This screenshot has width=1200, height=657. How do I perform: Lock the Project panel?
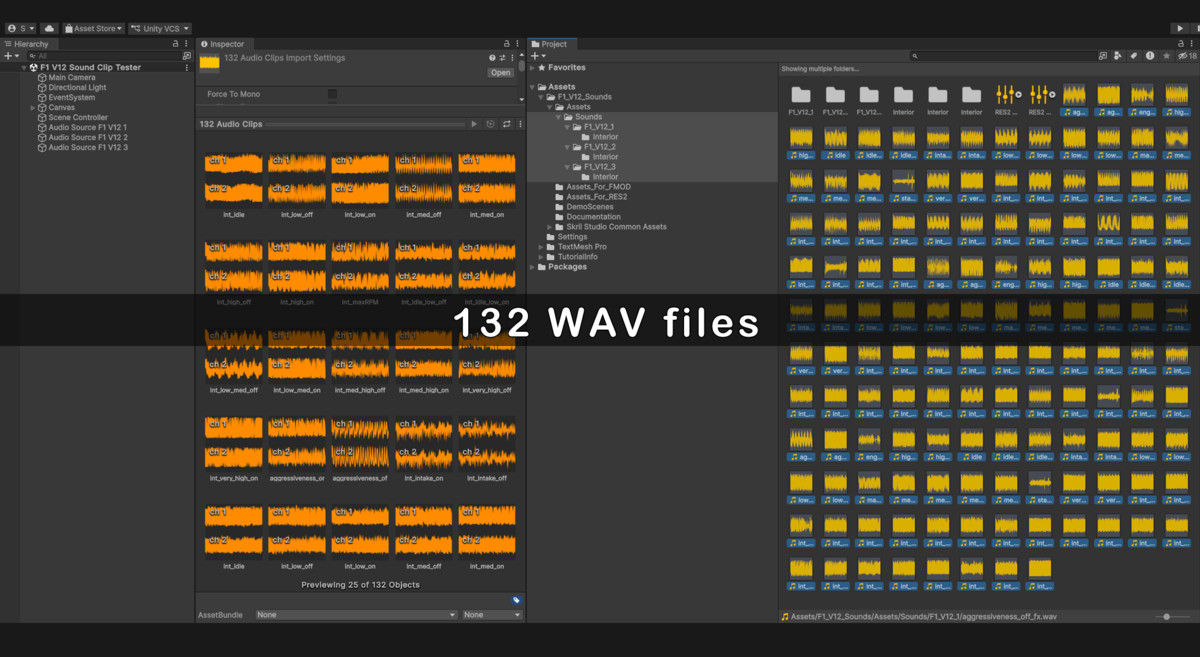coord(1180,44)
